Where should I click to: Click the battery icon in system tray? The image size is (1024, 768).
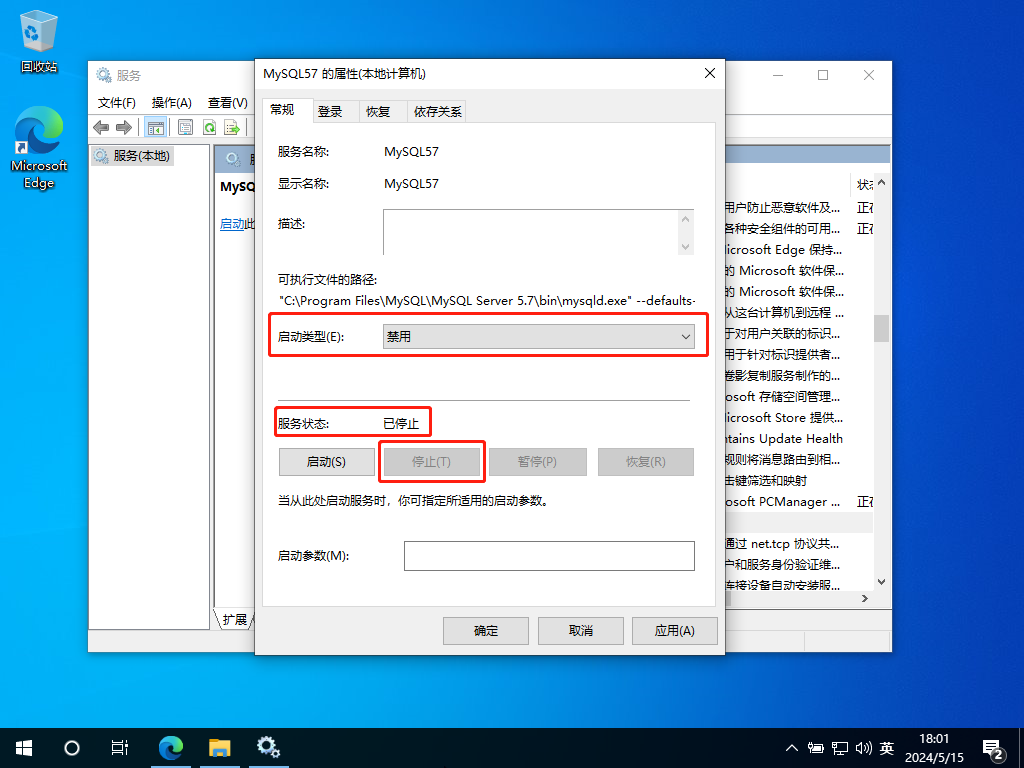(x=816, y=748)
